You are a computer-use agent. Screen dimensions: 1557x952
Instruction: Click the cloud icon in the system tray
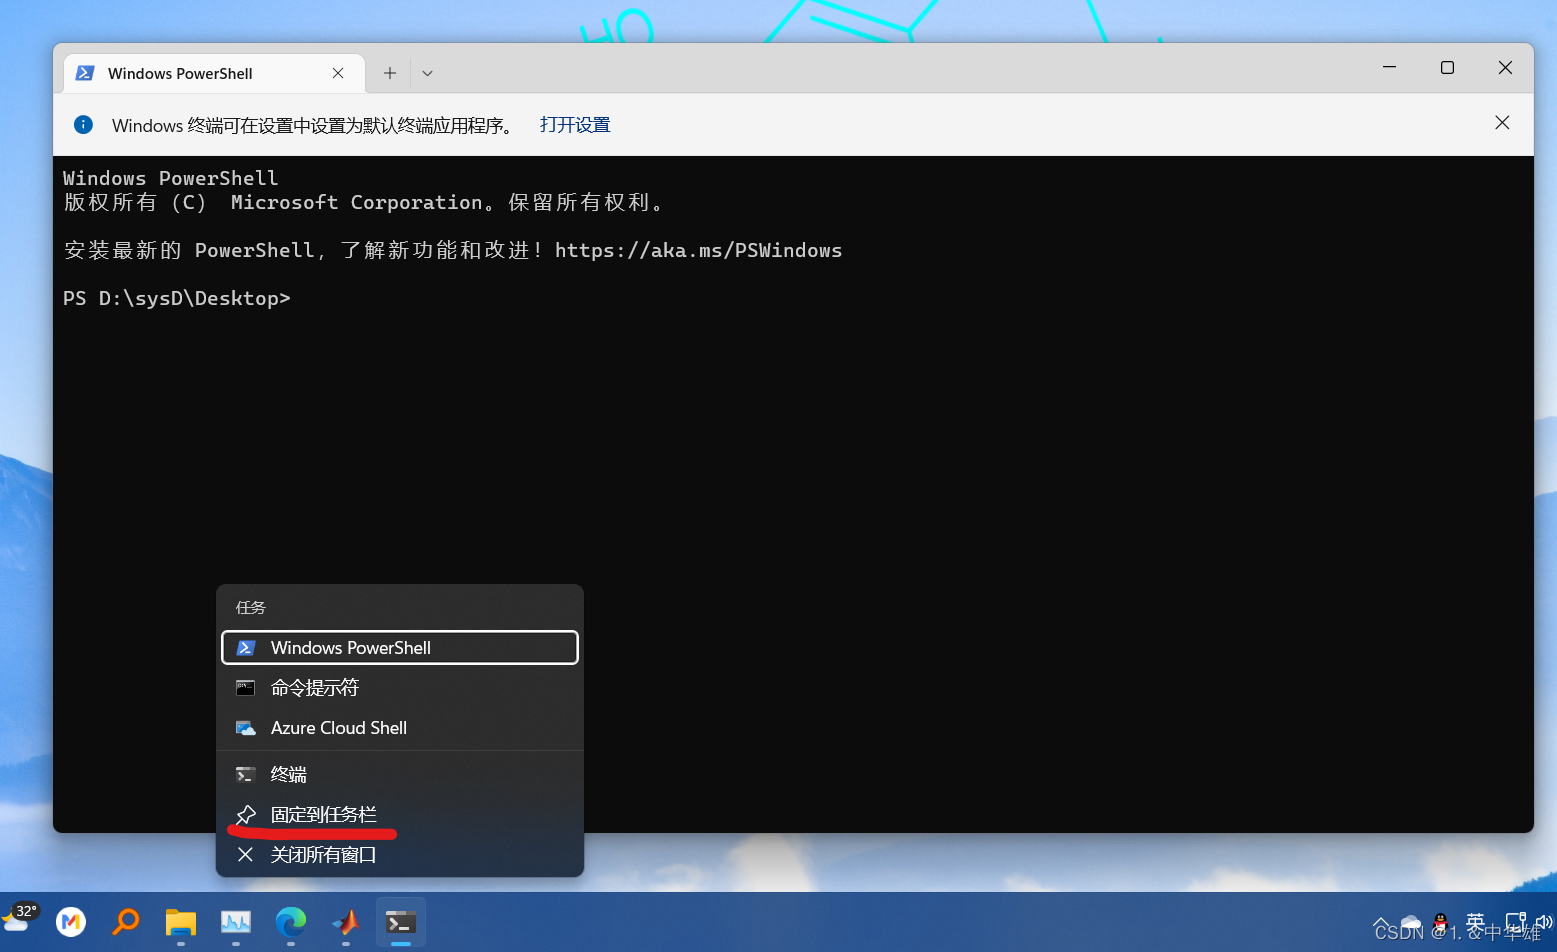click(x=1411, y=922)
